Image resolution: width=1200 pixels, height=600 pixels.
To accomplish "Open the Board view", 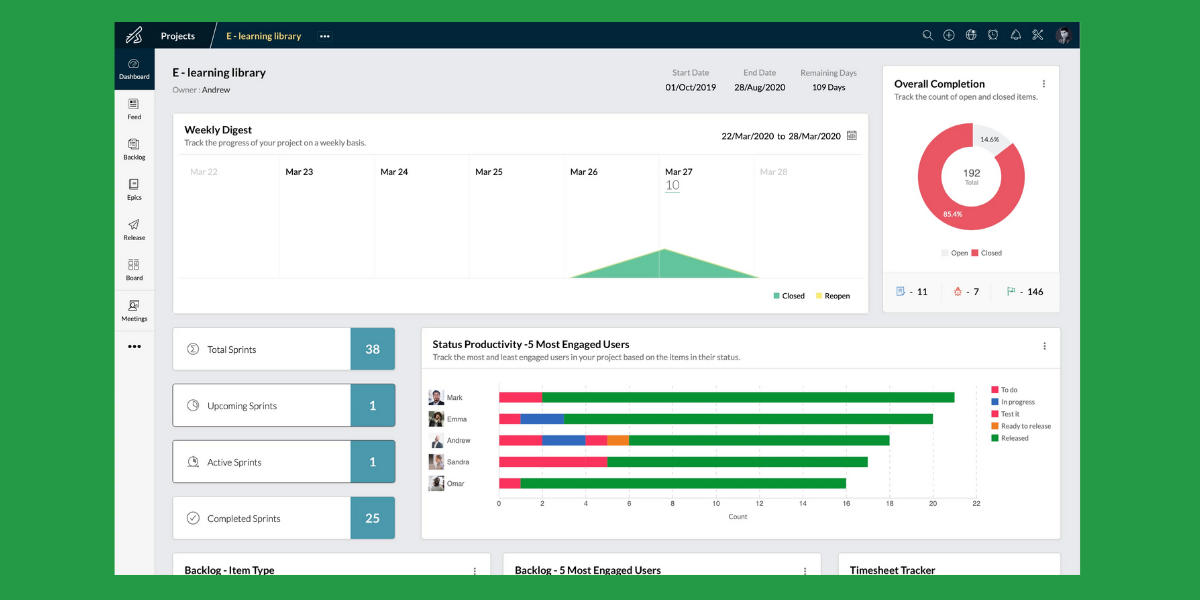I will 134,269.
